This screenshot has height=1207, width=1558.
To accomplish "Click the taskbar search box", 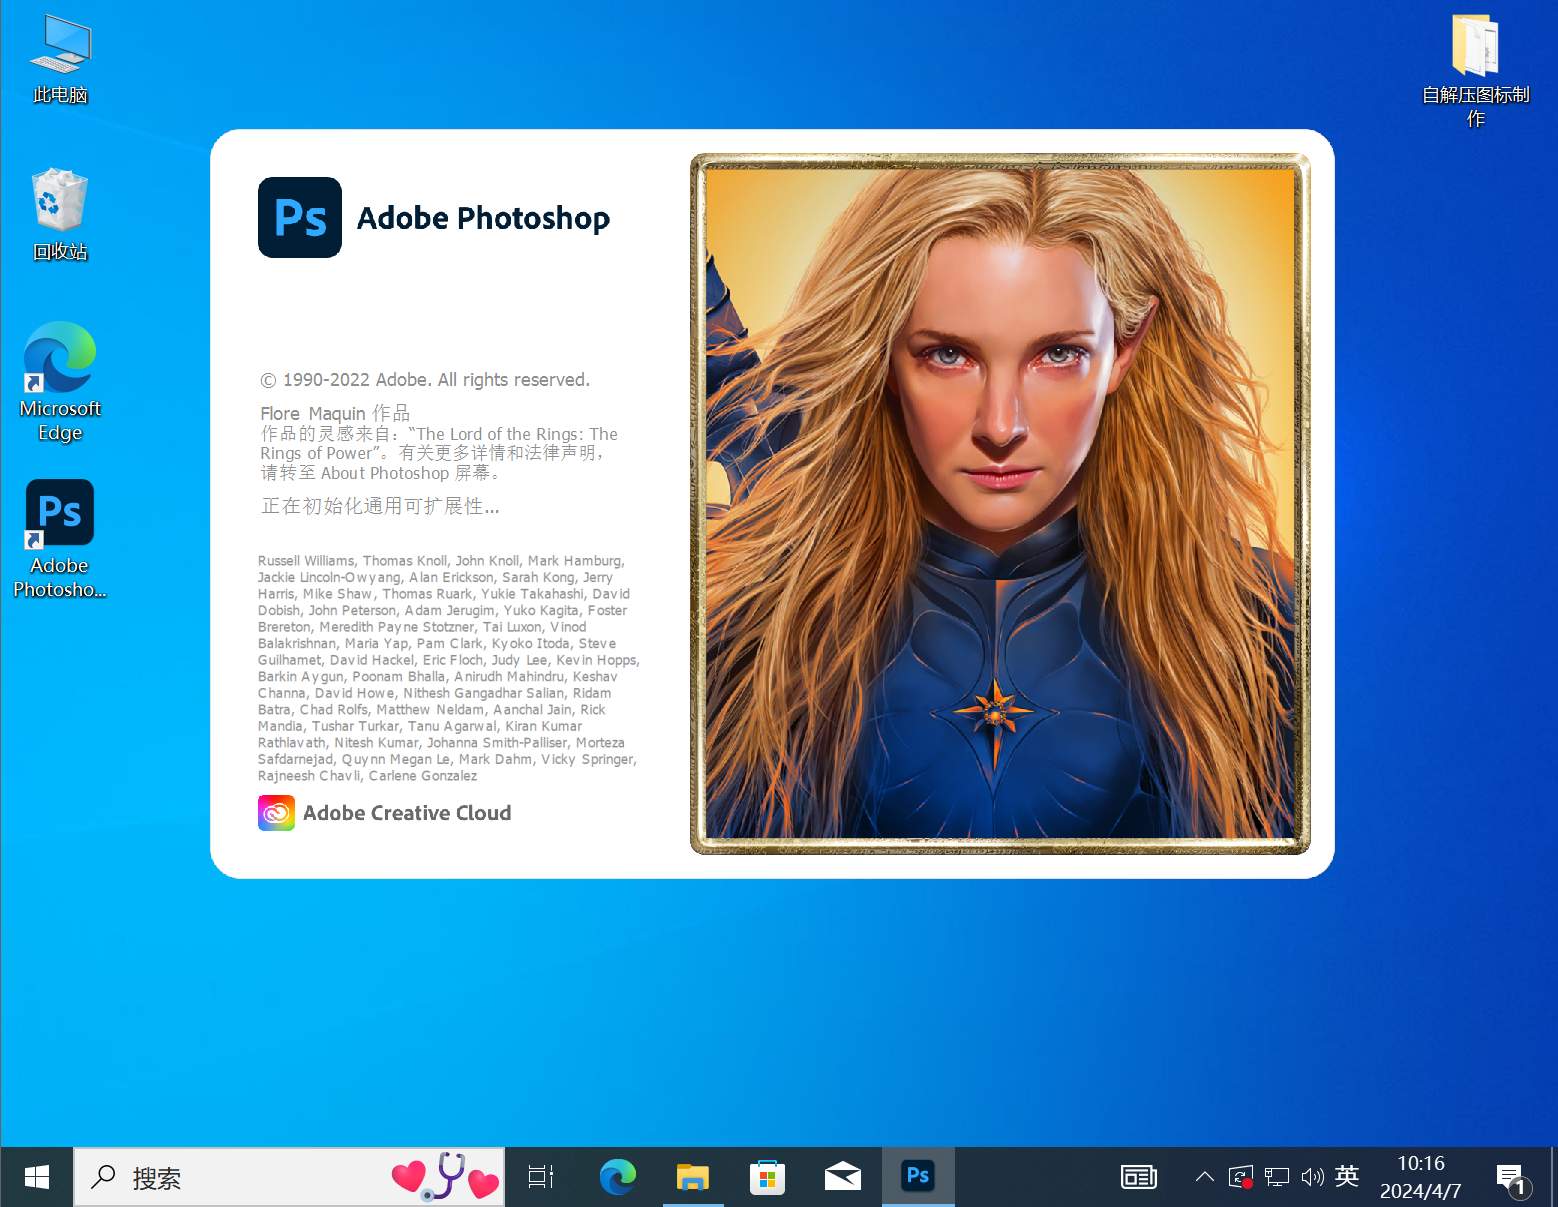I will pos(289,1177).
